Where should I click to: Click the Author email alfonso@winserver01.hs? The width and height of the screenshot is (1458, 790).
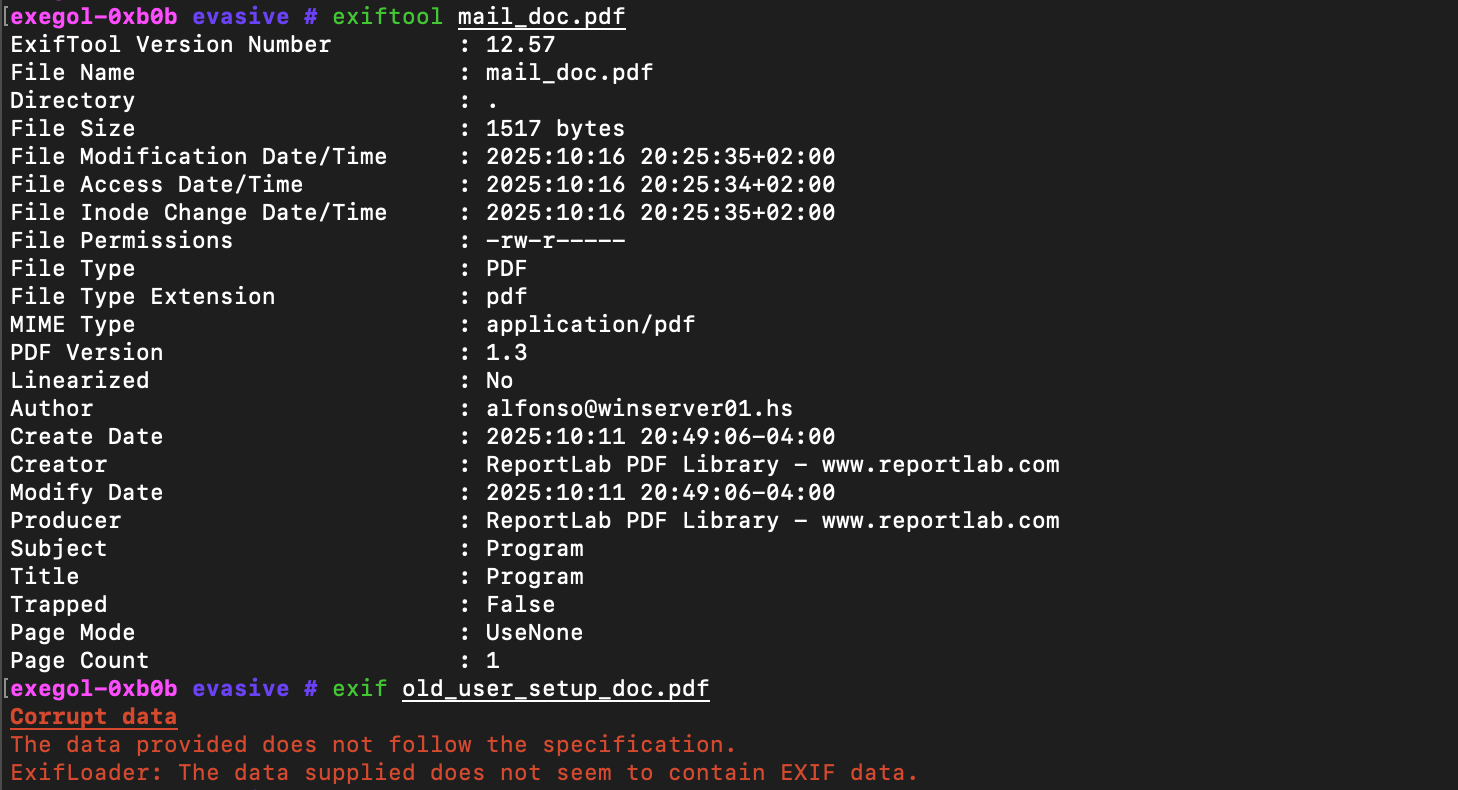[x=639, y=409]
